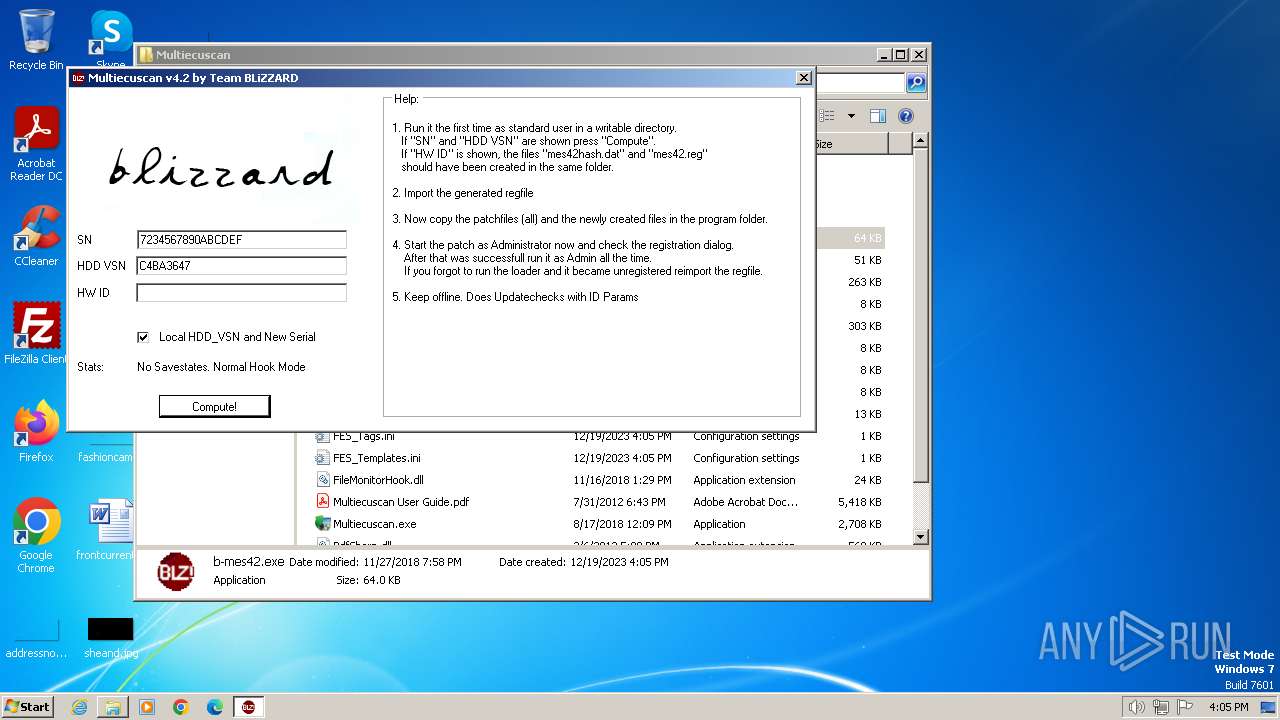Open the Explorer change view icon
Screen dimensions: 1280x720
pos(829,116)
